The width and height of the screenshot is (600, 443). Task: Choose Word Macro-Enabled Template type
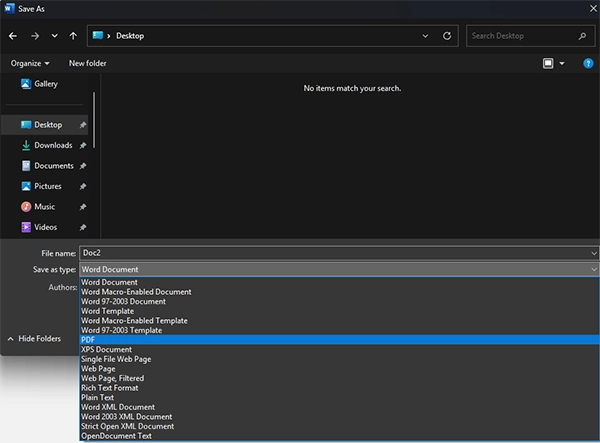339,321
